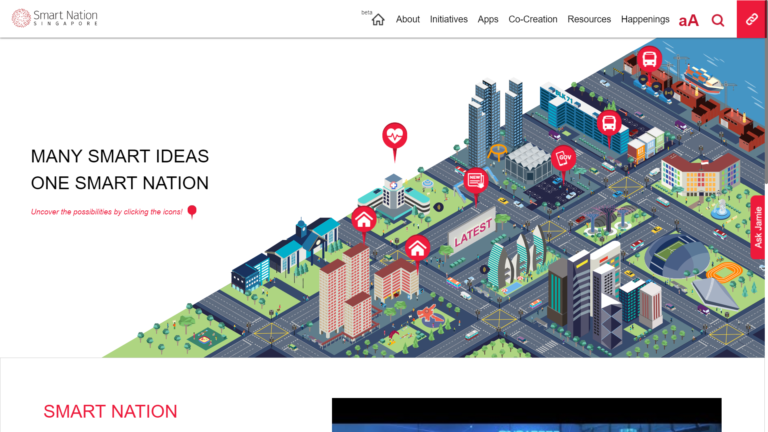Open the About menu
Screen dimensions: 768x432
(408, 19)
